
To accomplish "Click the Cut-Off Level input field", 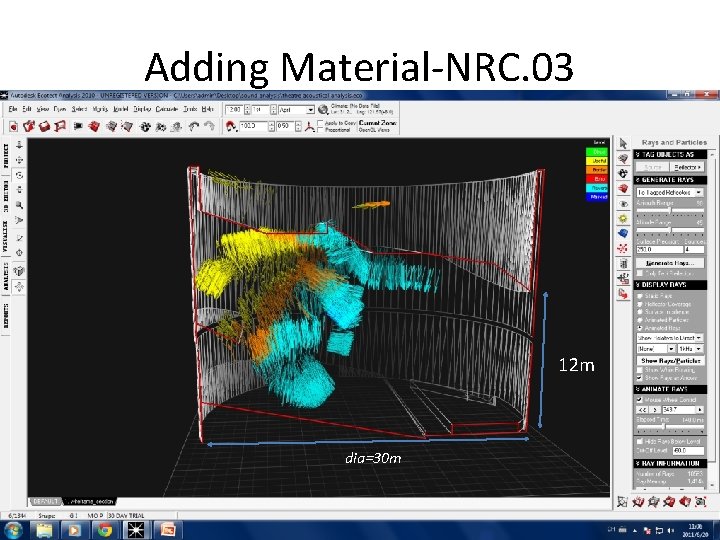I will [x=688, y=450].
